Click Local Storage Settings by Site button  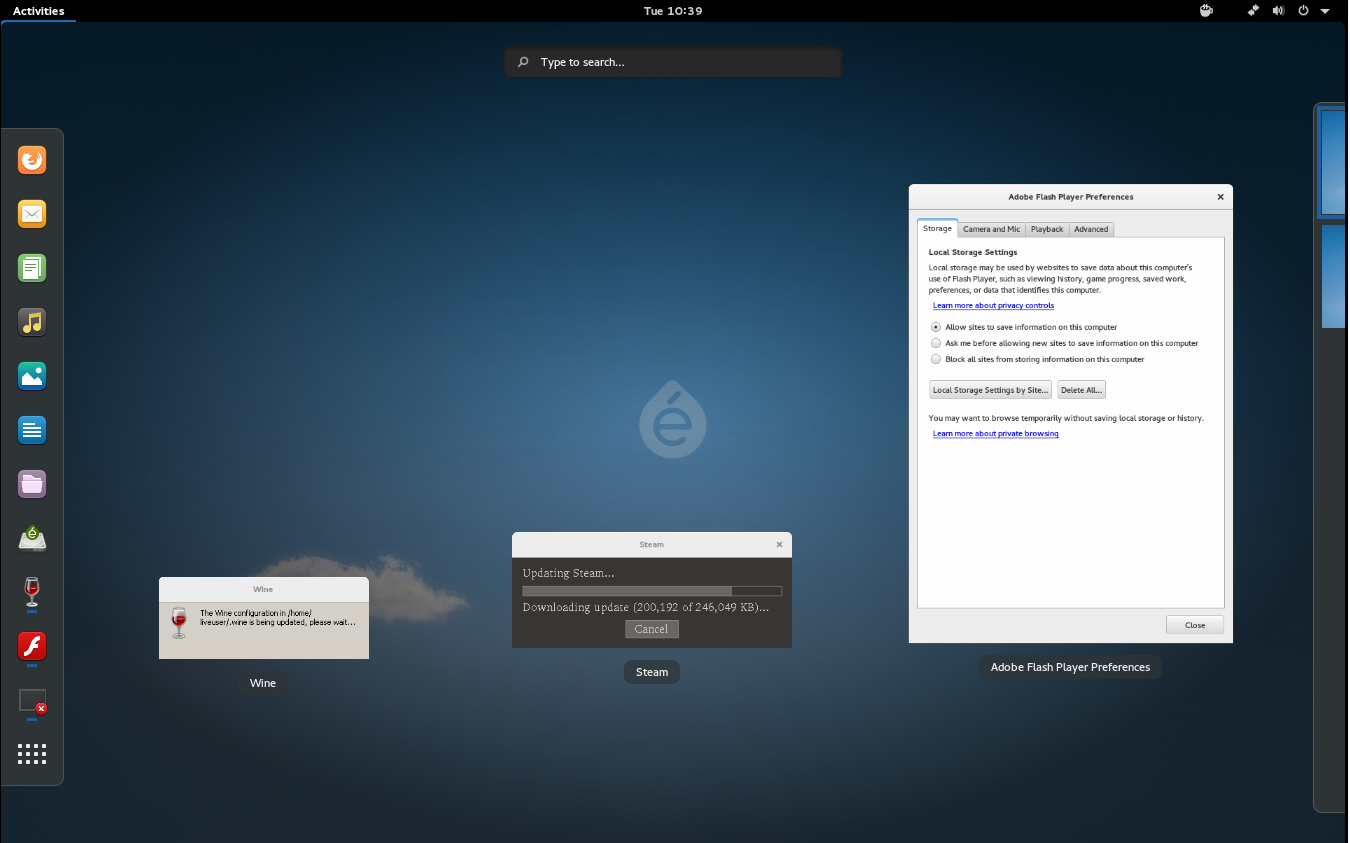pyautogui.click(x=990, y=390)
